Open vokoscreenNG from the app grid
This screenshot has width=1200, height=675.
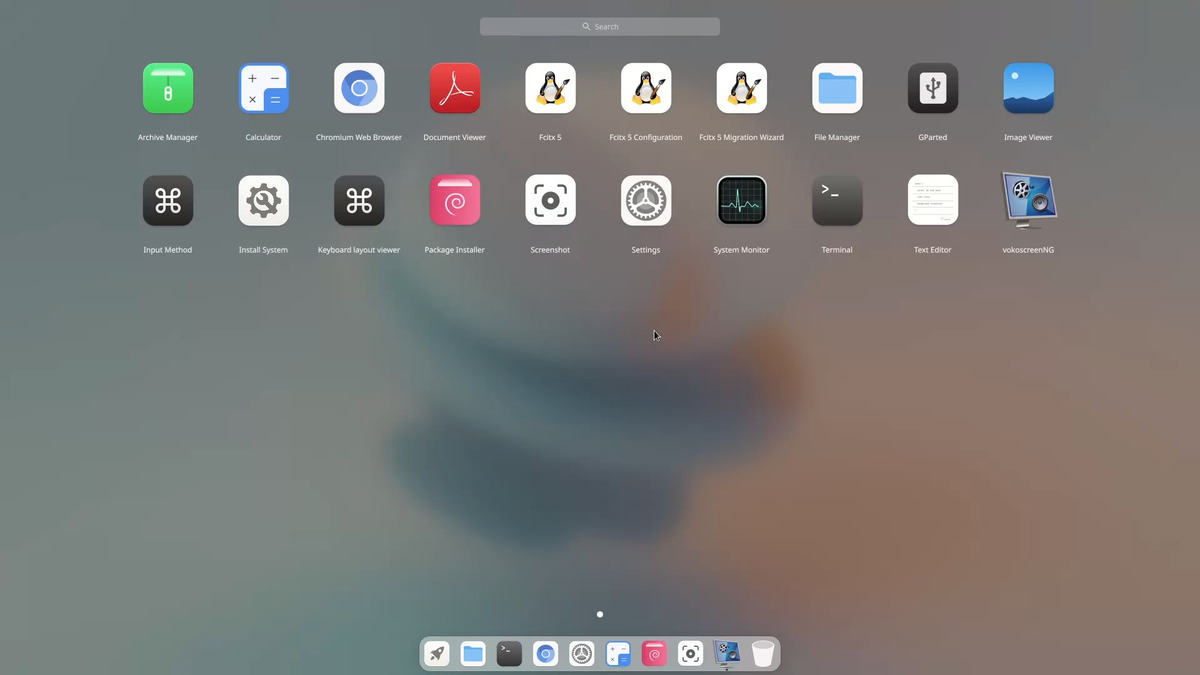coord(1029,200)
